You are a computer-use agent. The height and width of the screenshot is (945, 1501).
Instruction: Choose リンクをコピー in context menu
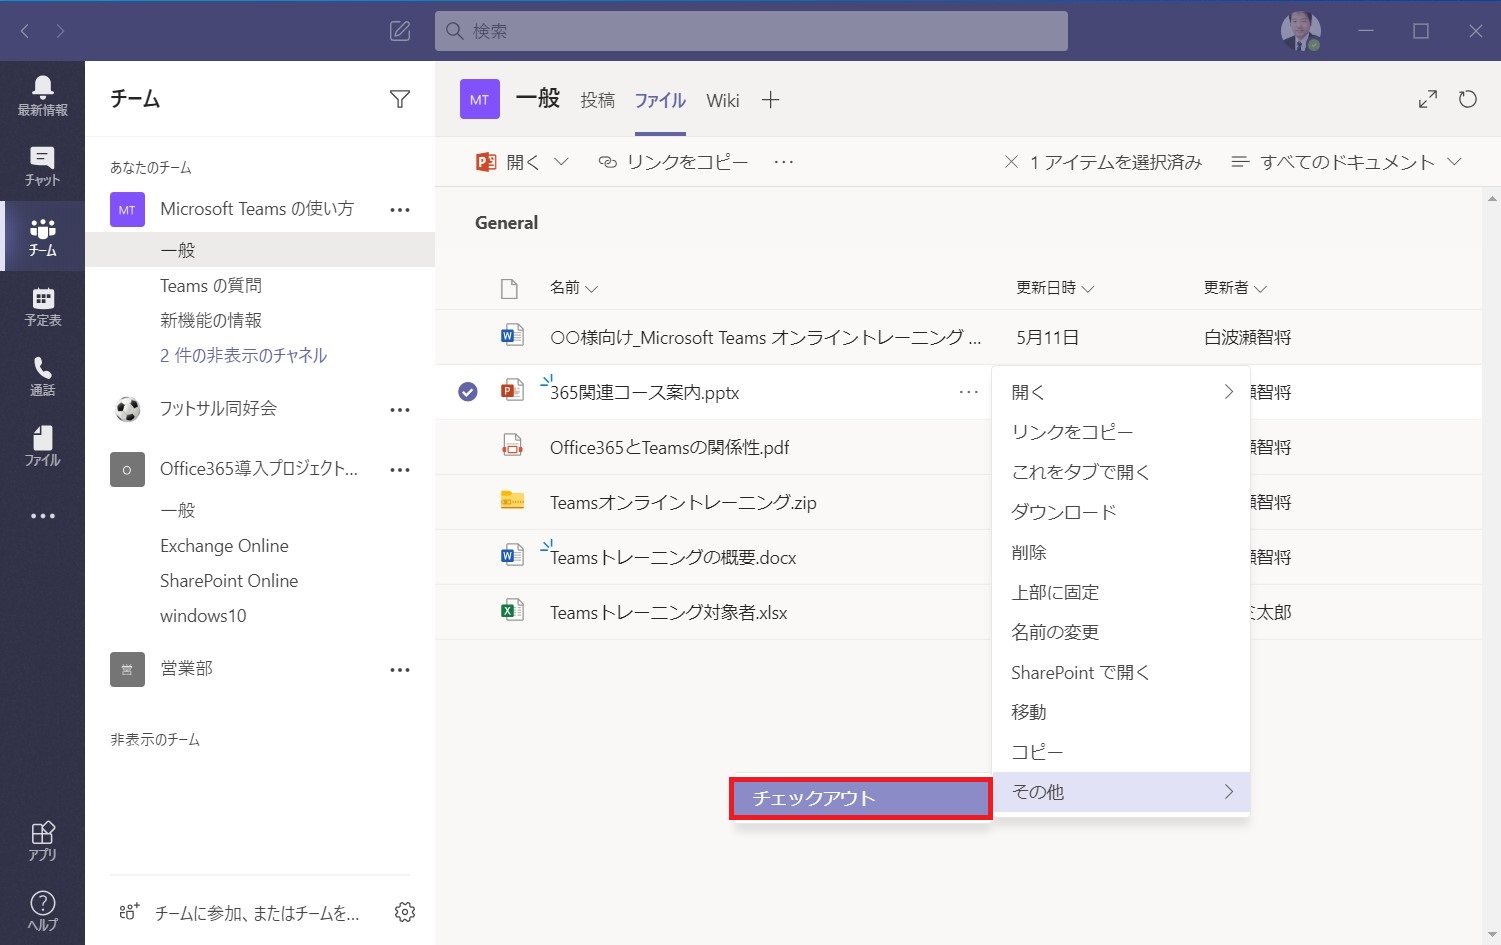pos(1121,432)
